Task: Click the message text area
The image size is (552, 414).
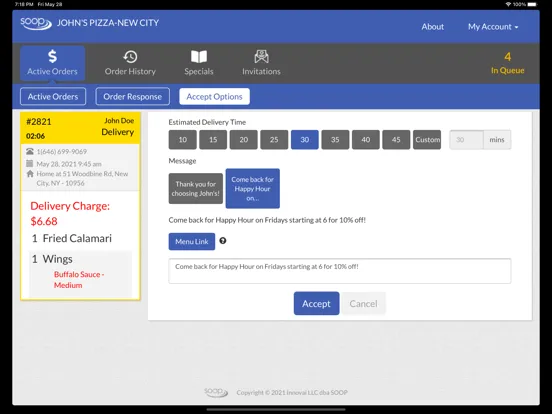Action: pyautogui.click(x=340, y=271)
